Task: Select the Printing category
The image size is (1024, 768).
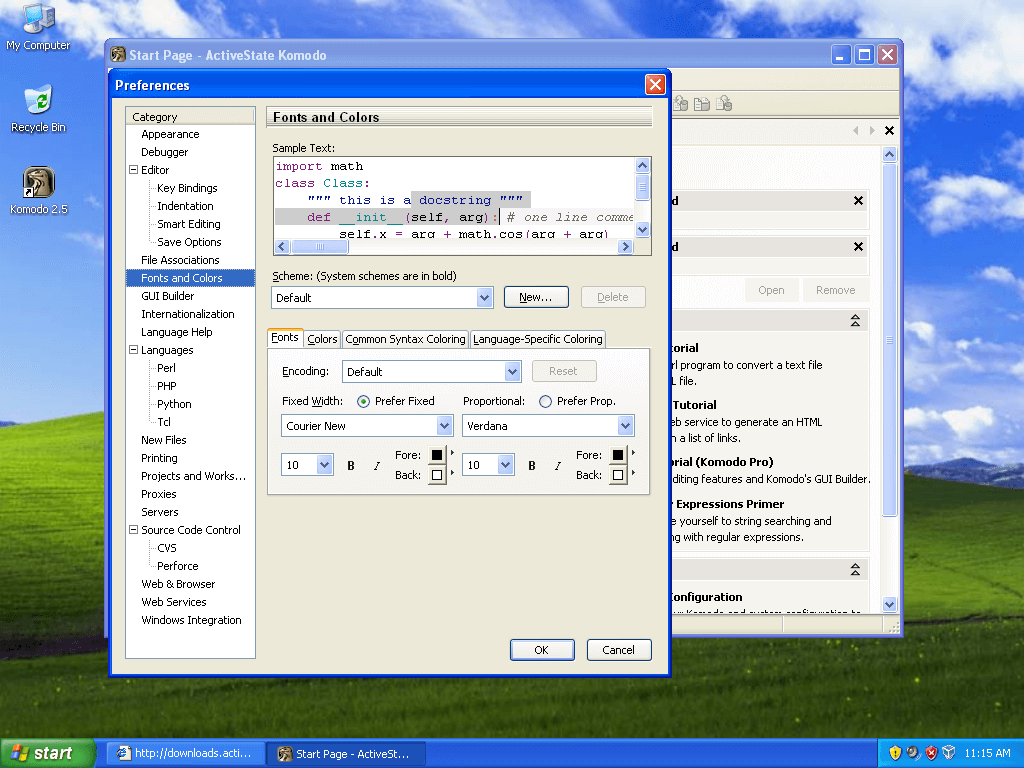Action: 159,458
